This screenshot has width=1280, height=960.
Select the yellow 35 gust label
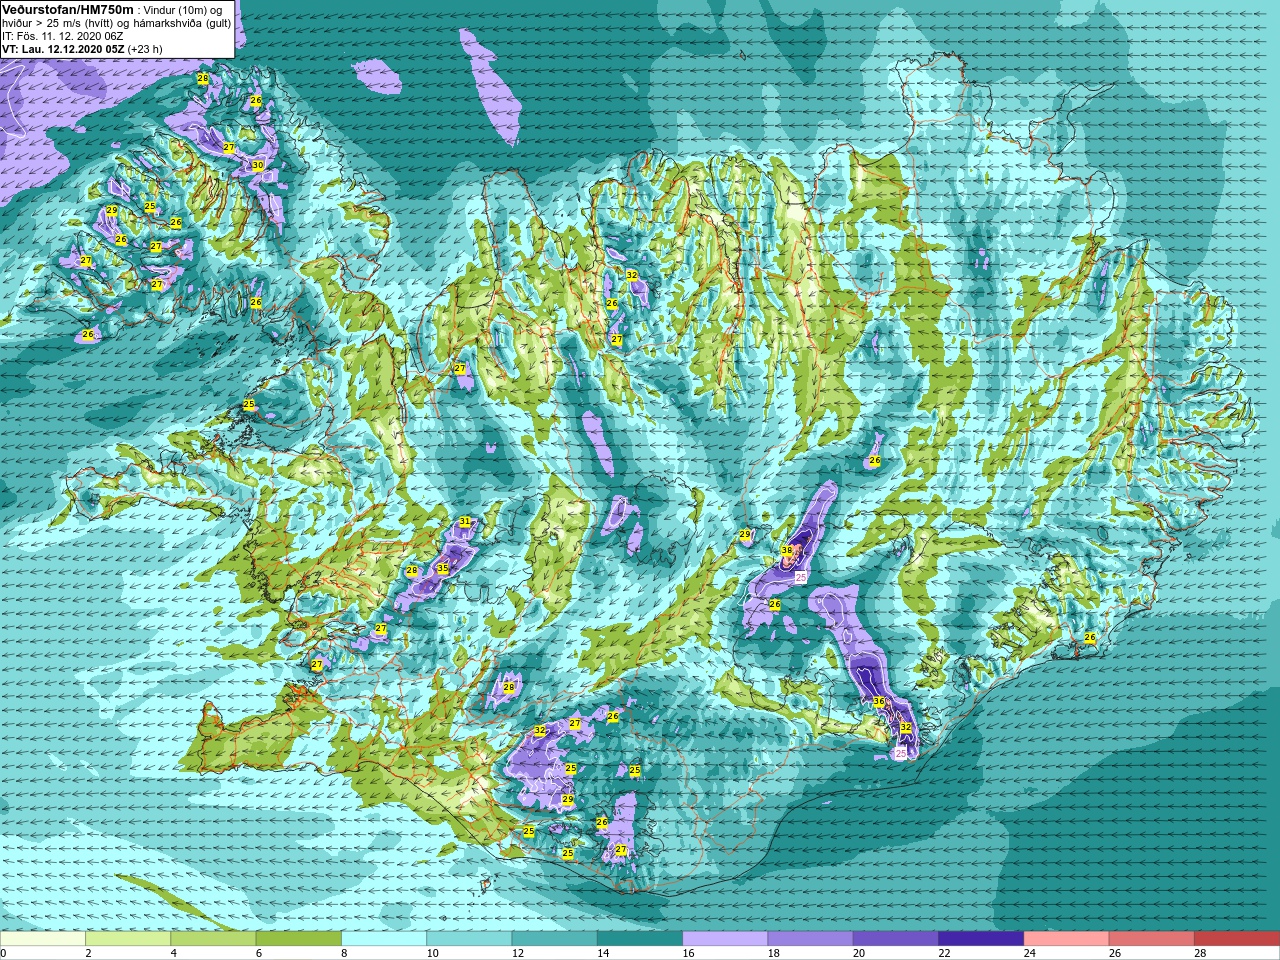443,568
